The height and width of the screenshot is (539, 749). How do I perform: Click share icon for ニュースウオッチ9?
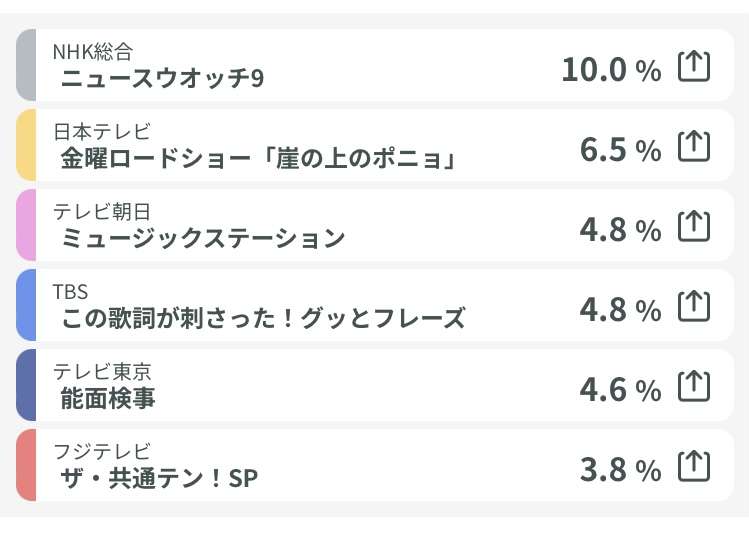pyautogui.click(x=694, y=66)
